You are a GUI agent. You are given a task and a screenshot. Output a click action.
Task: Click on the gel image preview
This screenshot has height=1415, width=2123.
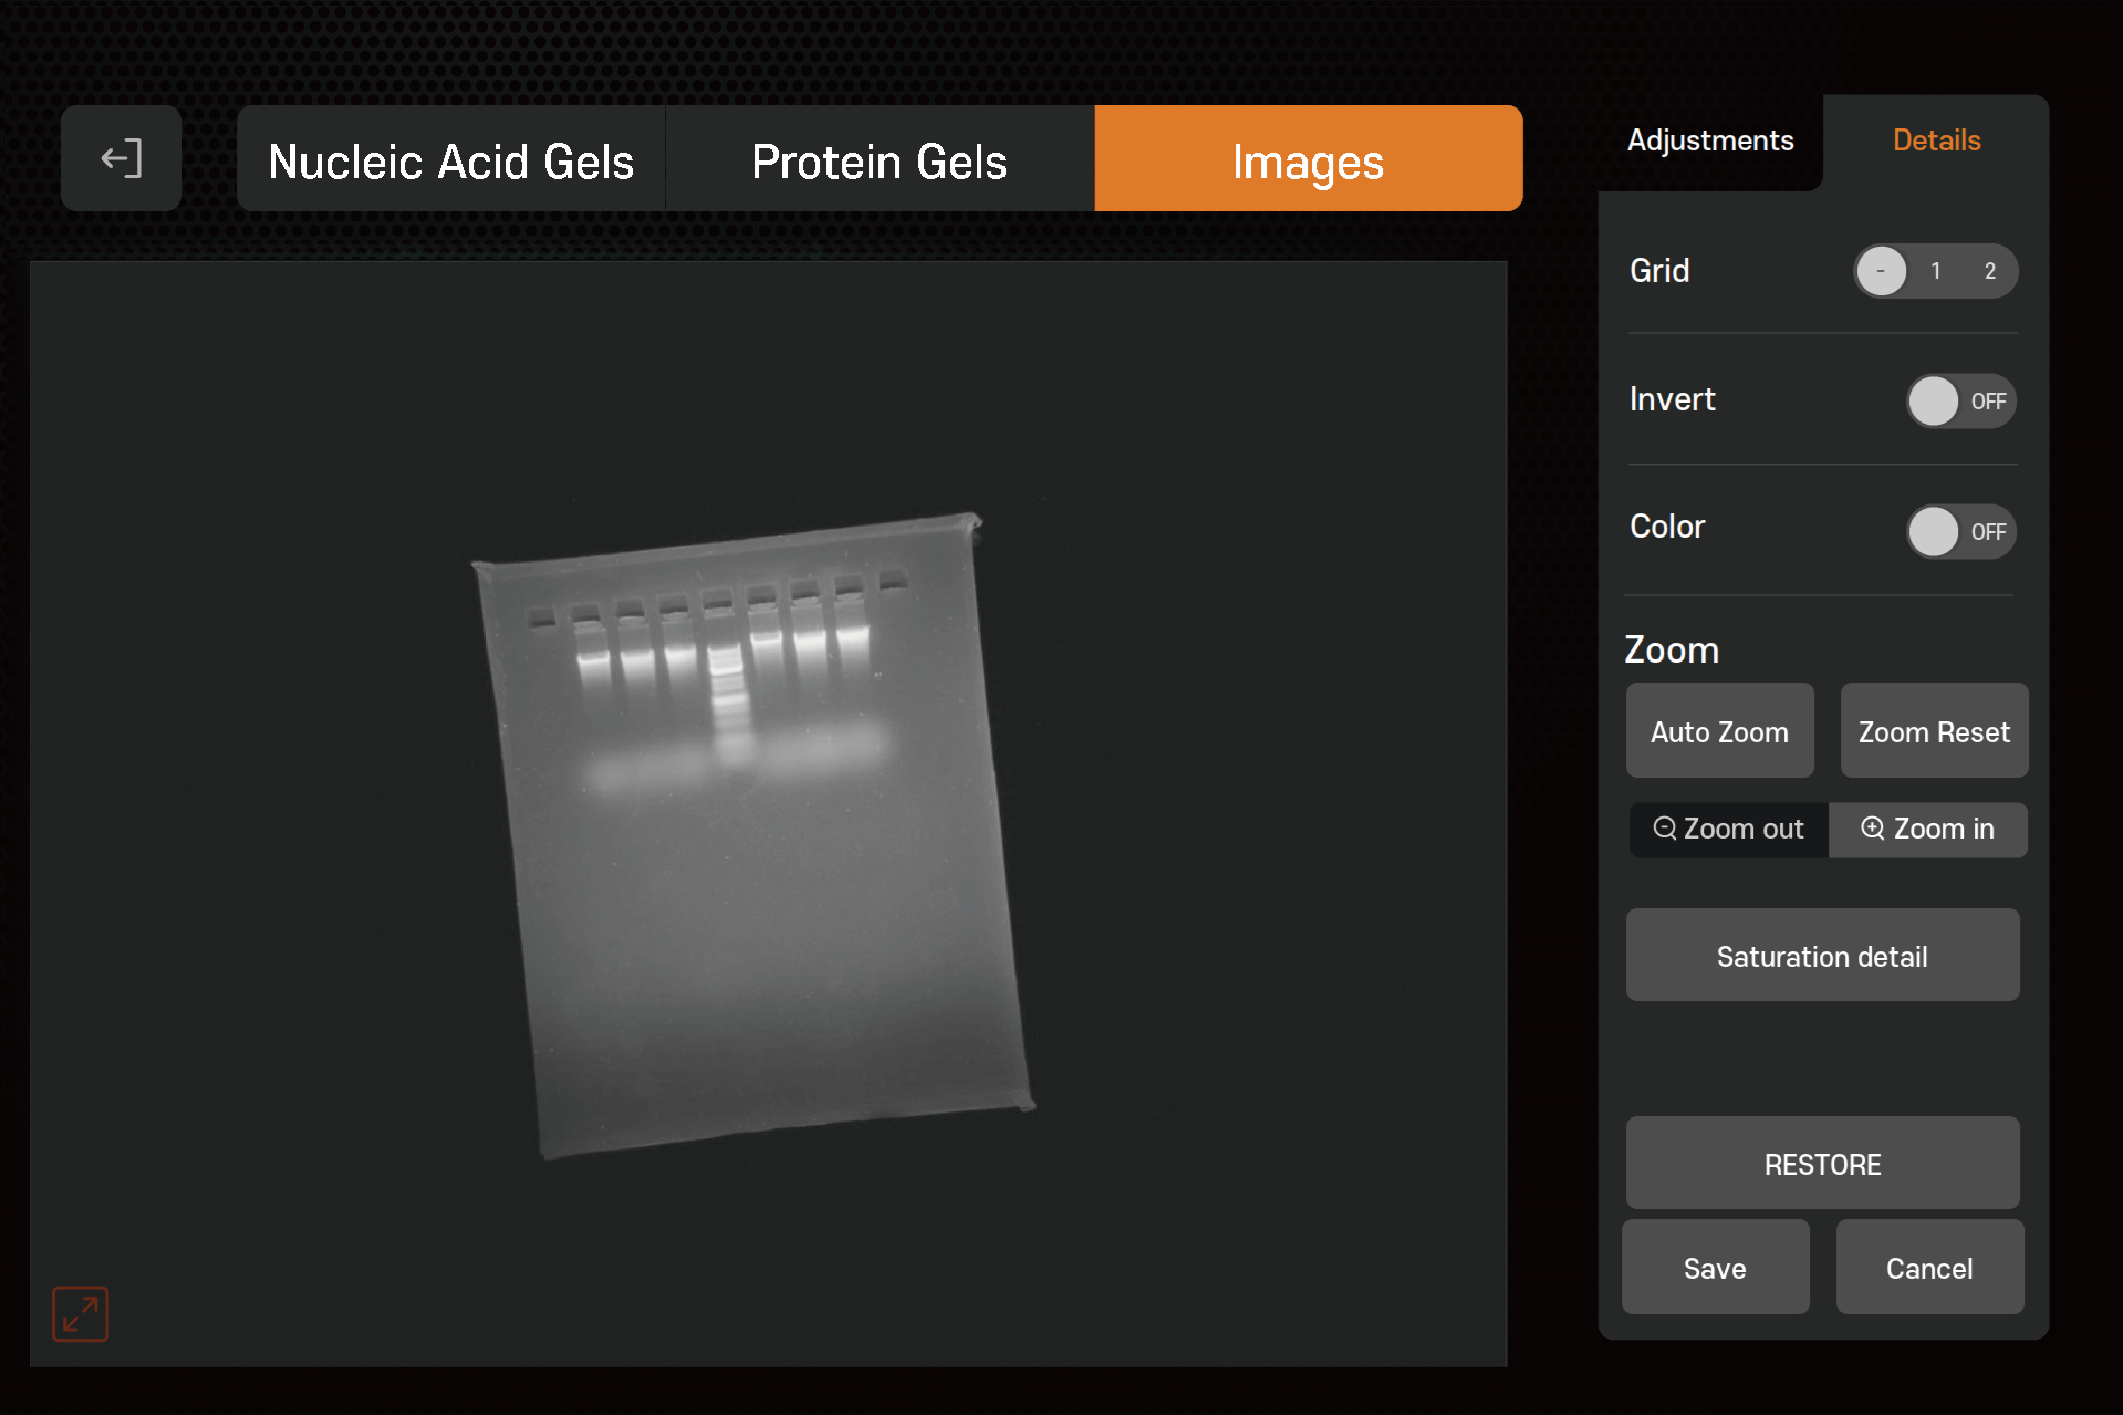(754, 836)
